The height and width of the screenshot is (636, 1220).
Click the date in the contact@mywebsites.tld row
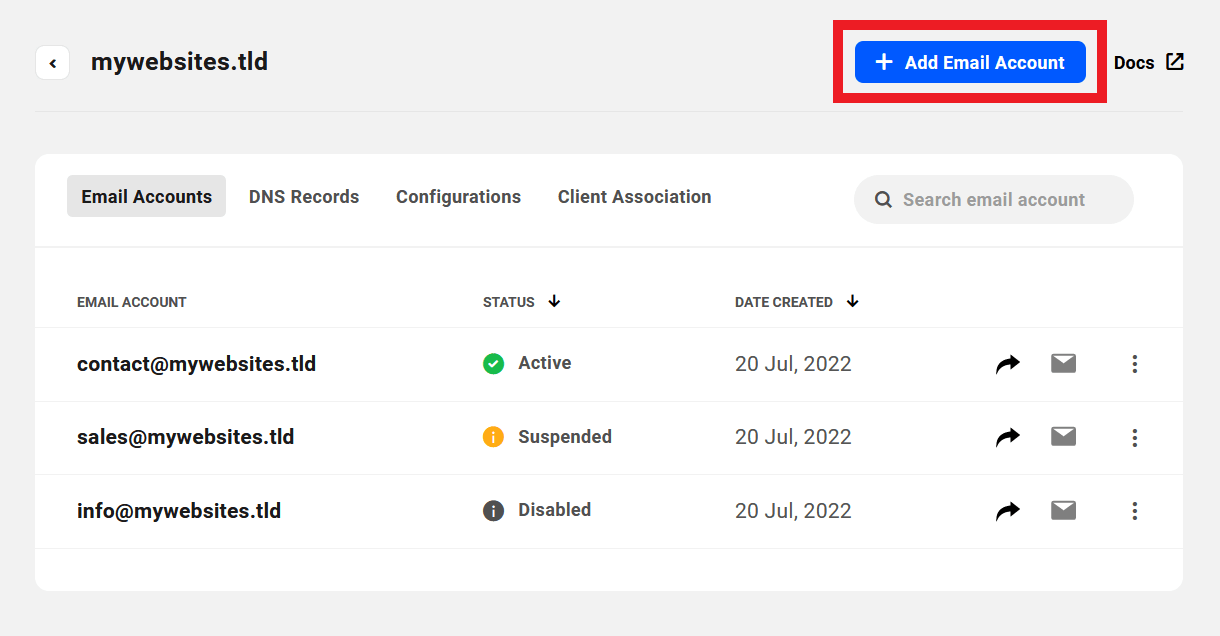point(793,364)
